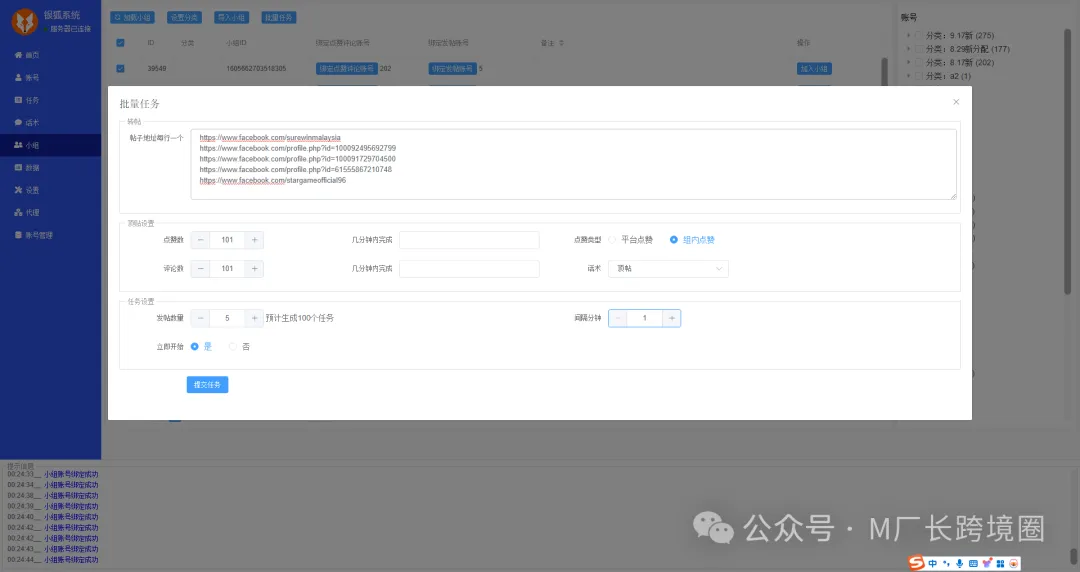Viewport: 1080px width, 572px height.
Task: Click the 代理 proxy network icon
Action: (19, 213)
